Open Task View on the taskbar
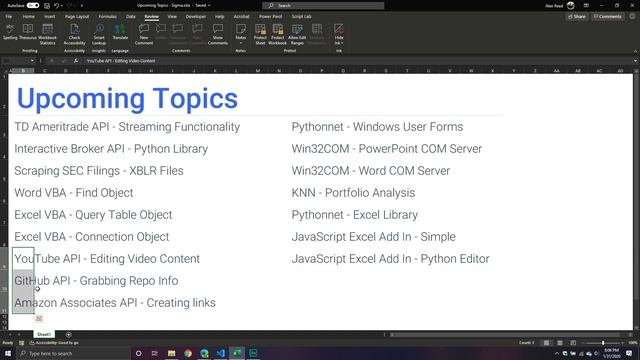This screenshot has height=360, width=640. point(155,353)
